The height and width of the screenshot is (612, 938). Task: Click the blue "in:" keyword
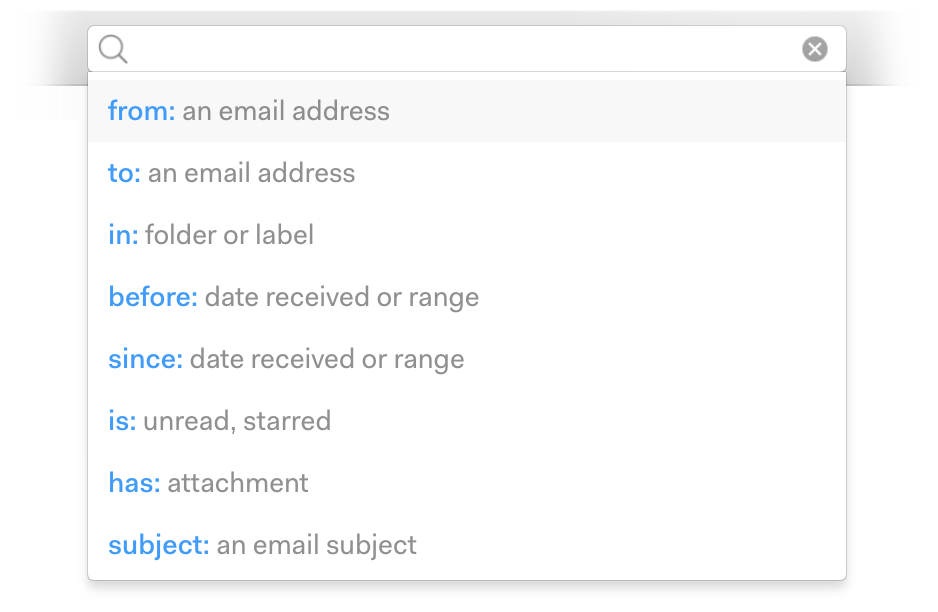click(123, 235)
